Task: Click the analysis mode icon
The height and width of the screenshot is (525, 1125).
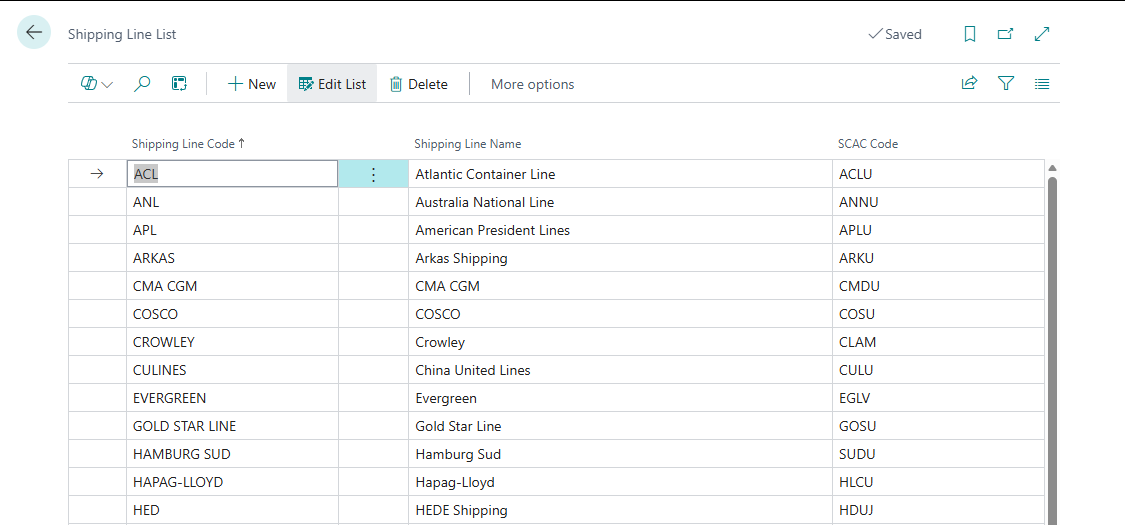Action: tap(179, 84)
